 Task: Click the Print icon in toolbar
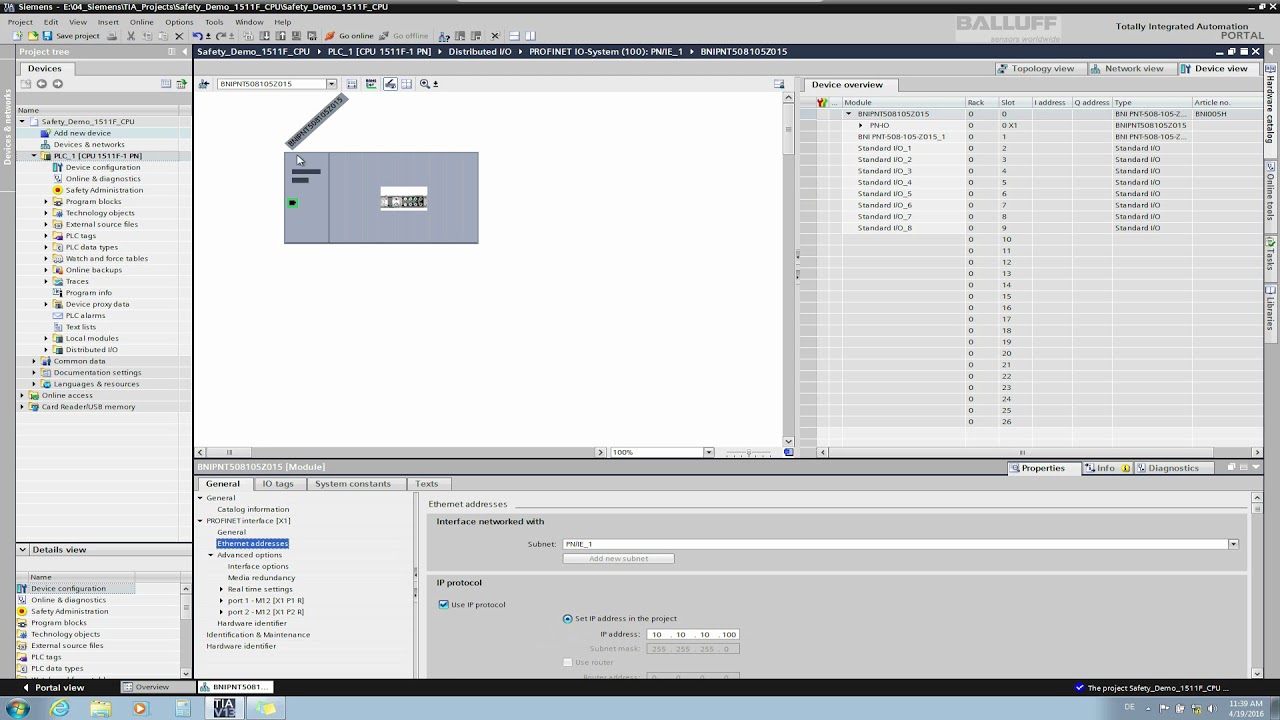(112, 36)
